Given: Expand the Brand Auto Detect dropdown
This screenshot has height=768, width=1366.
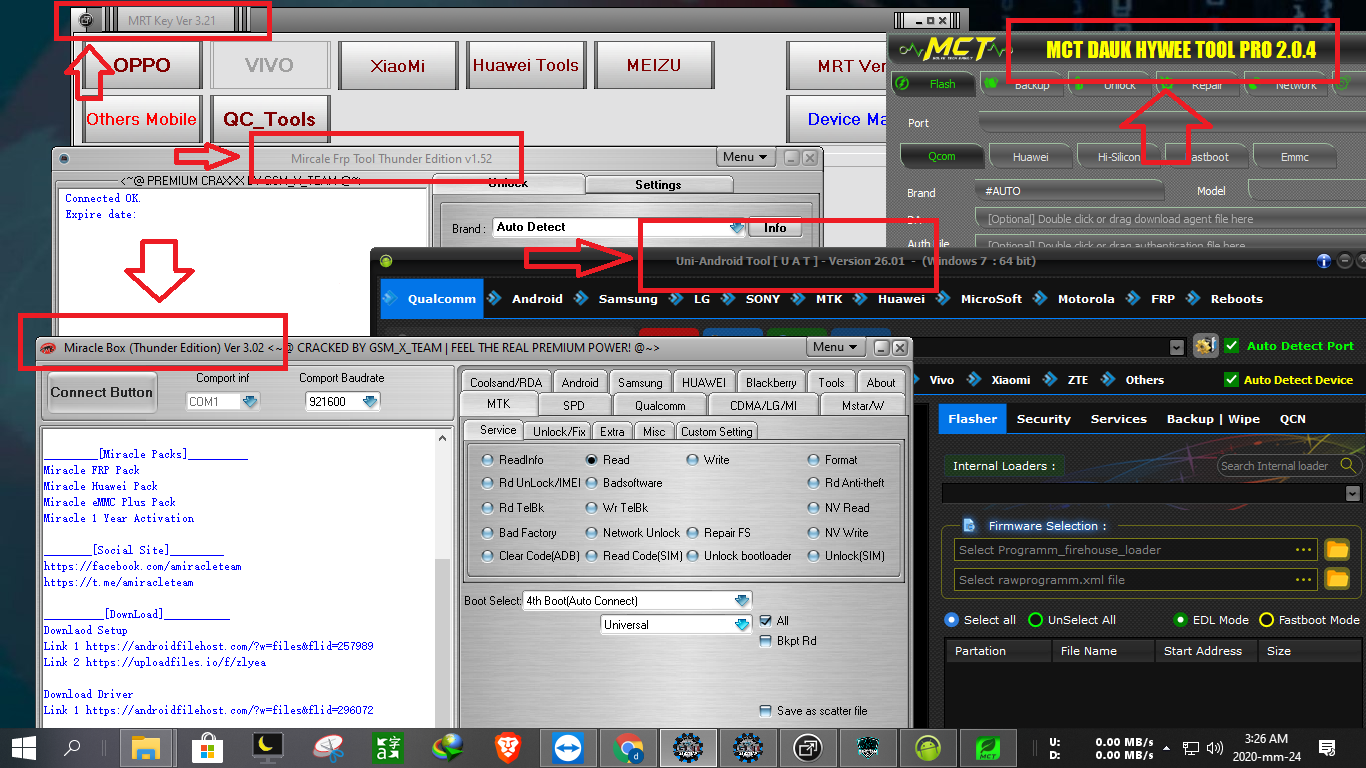Looking at the screenshot, I should pyautogui.click(x=737, y=228).
